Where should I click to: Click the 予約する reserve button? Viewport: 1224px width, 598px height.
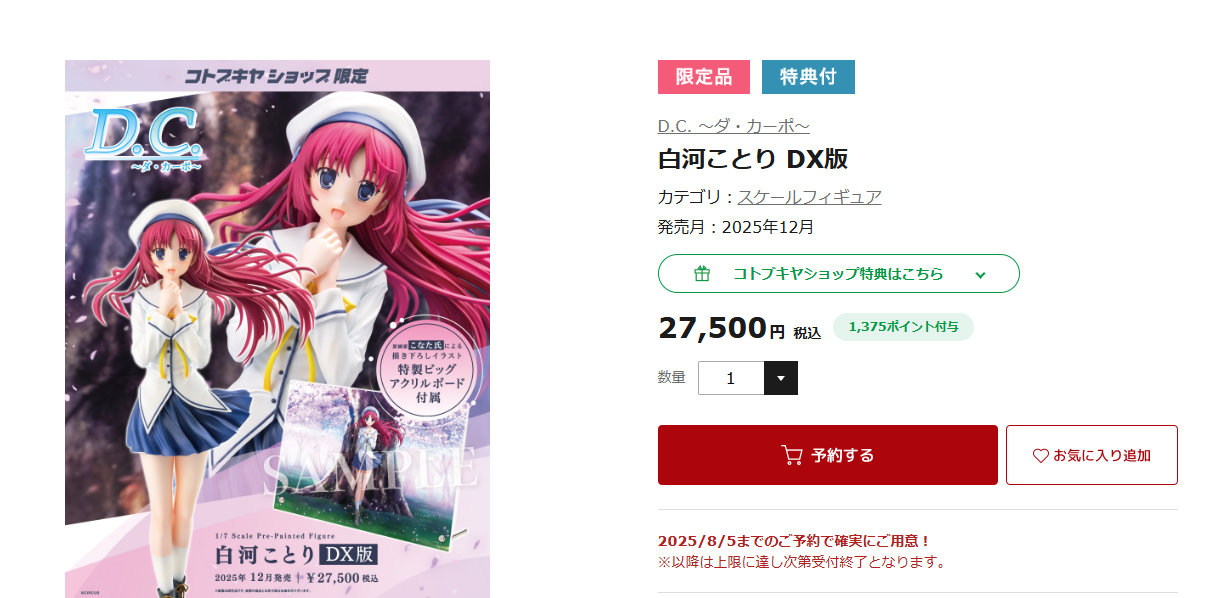(x=828, y=455)
